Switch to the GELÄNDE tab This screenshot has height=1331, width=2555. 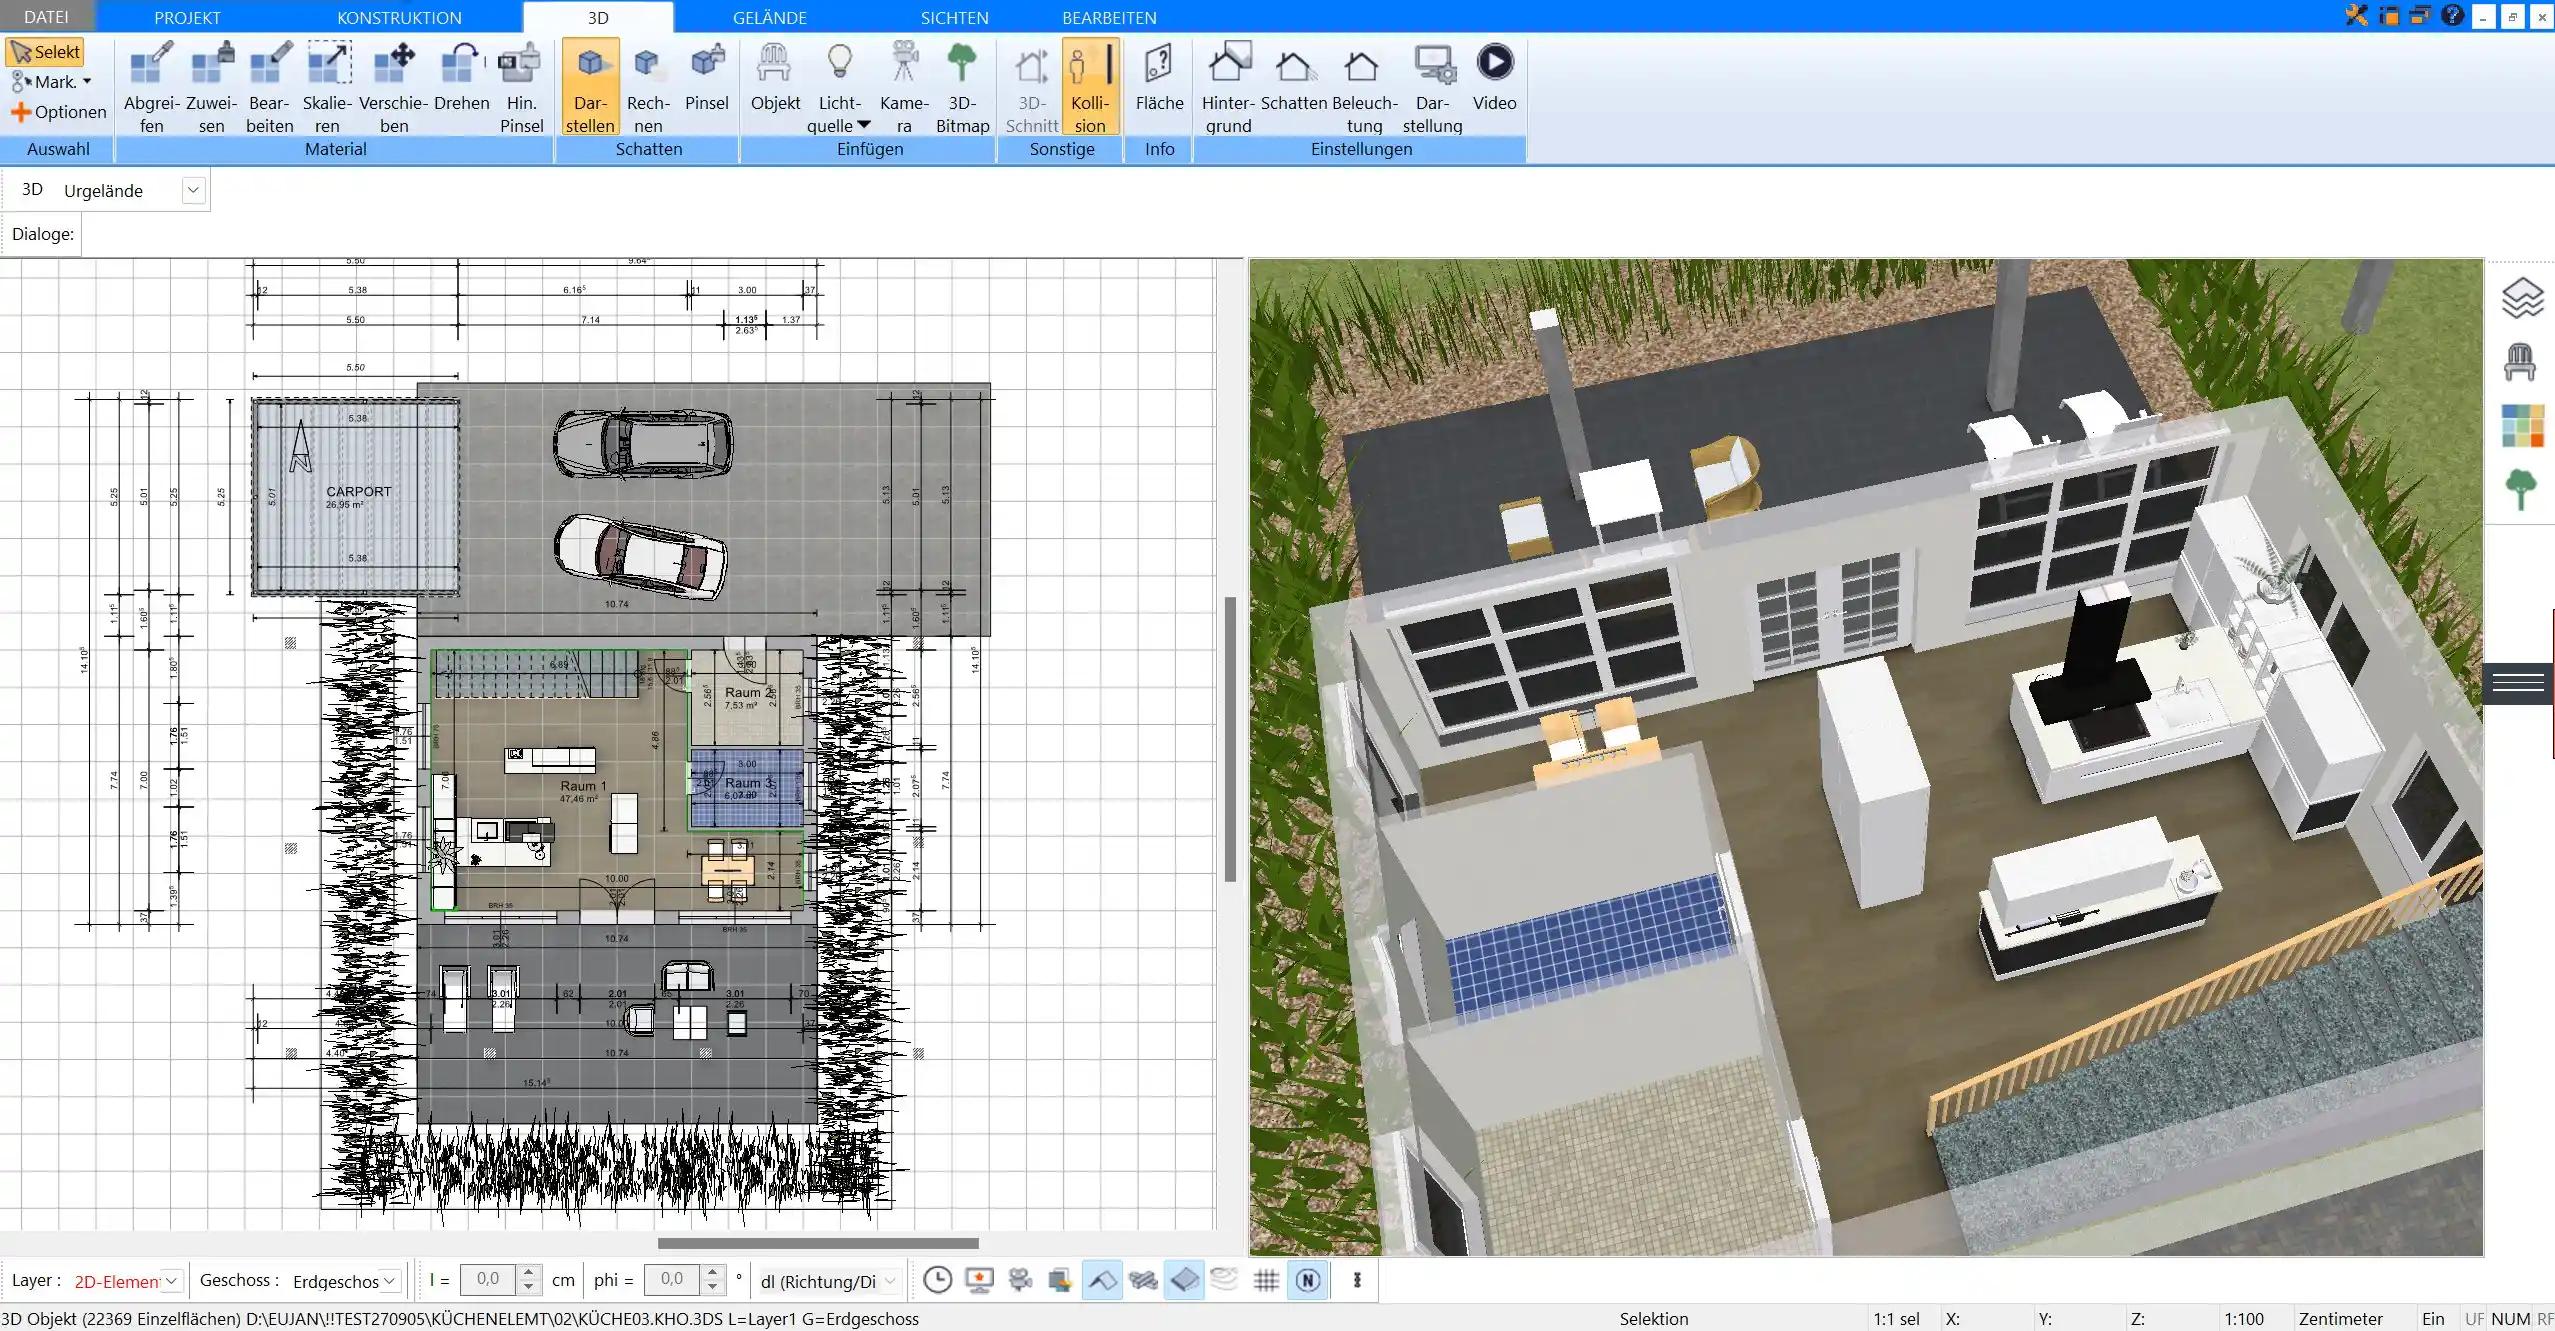point(769,17)
